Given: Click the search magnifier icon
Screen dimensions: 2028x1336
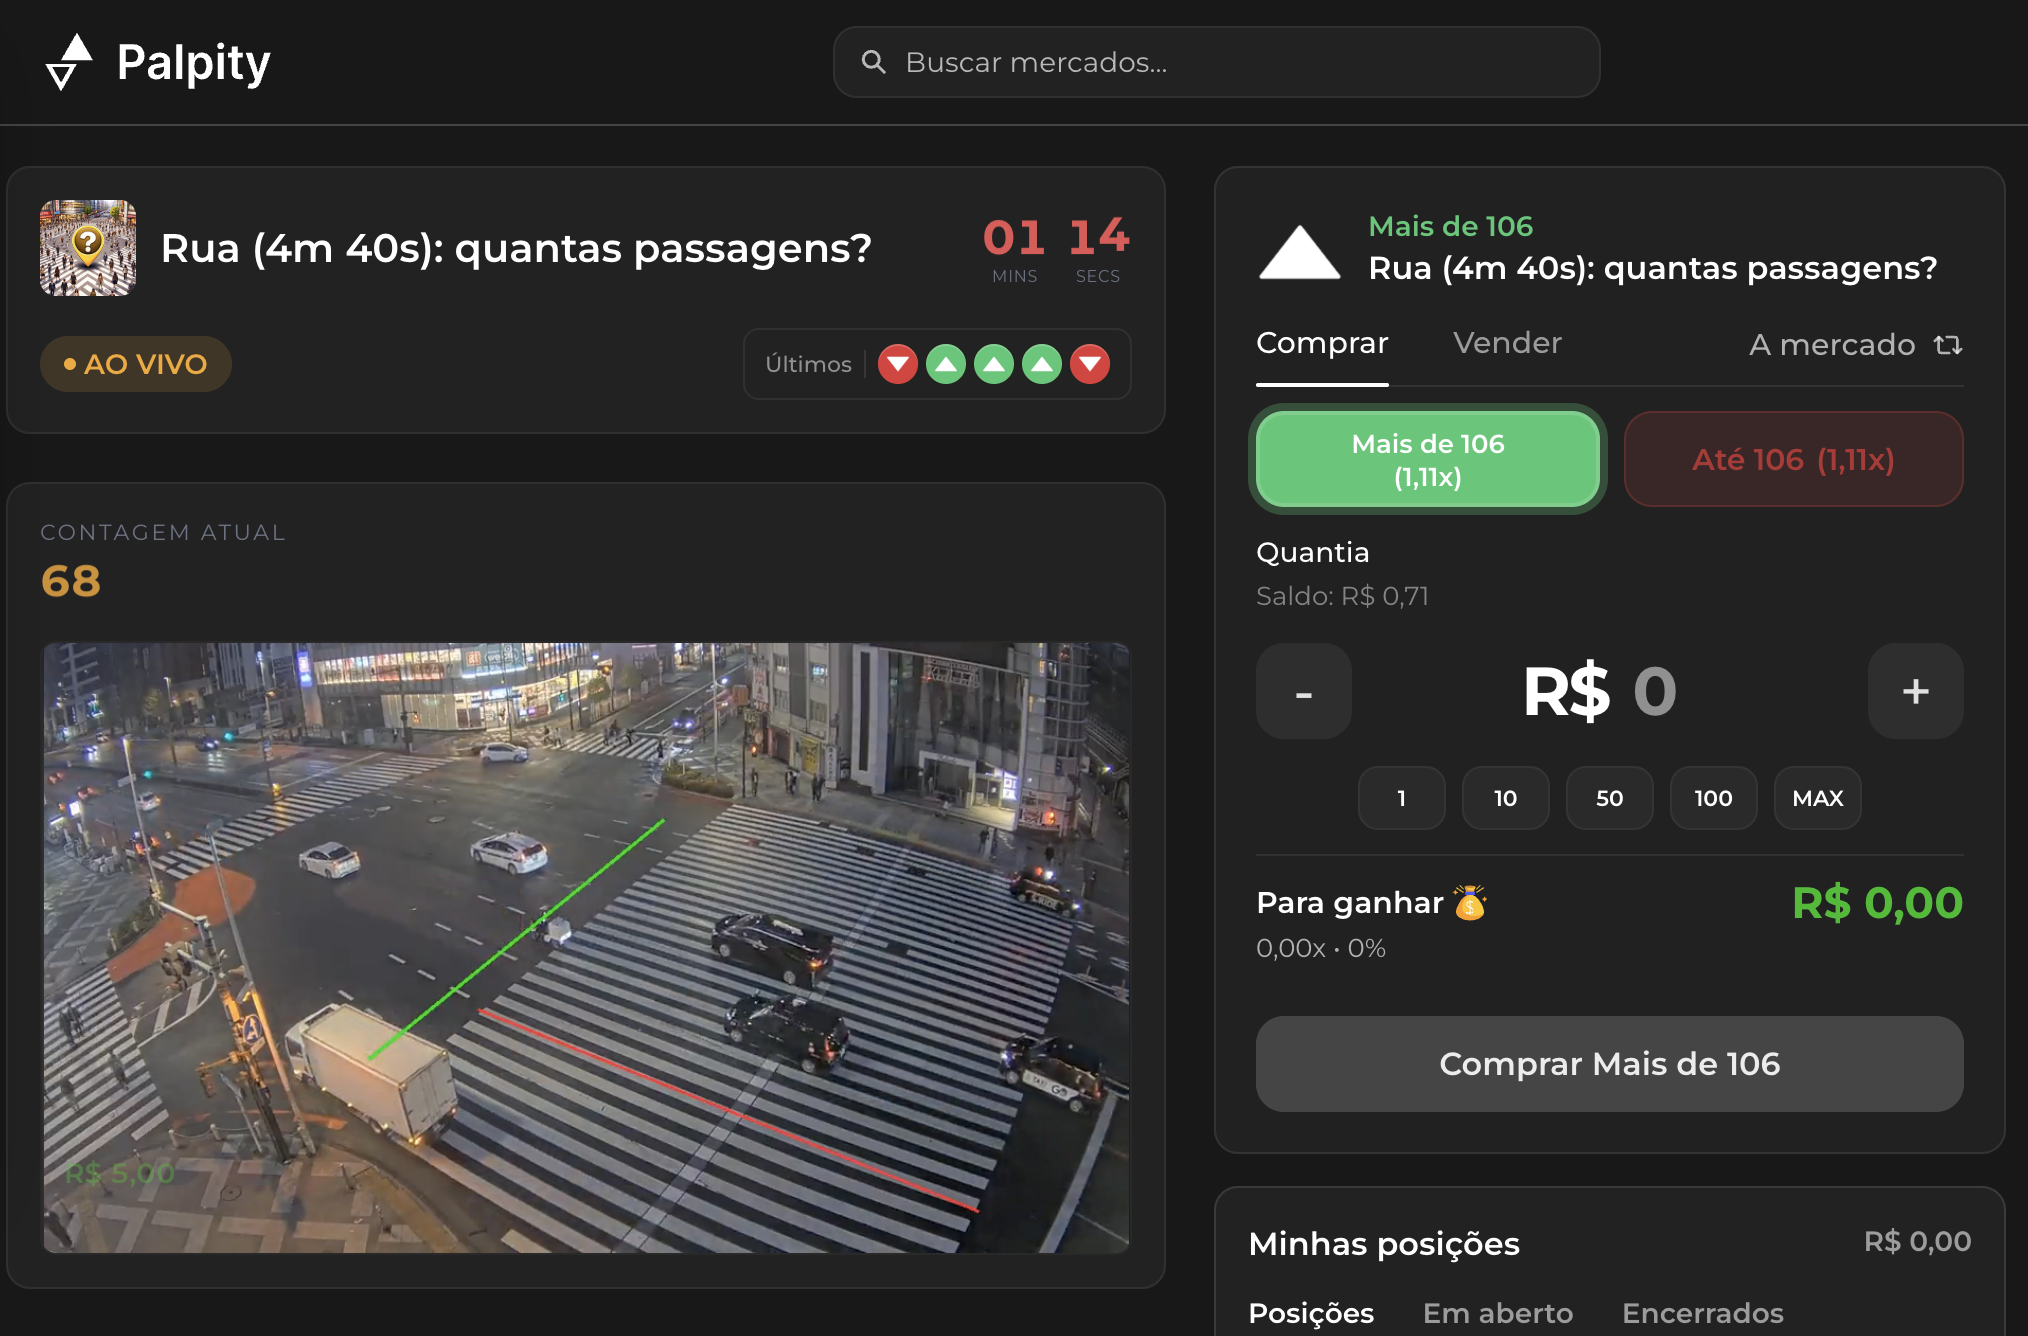Looking at the screenshot, I should (x=873, y=62).
